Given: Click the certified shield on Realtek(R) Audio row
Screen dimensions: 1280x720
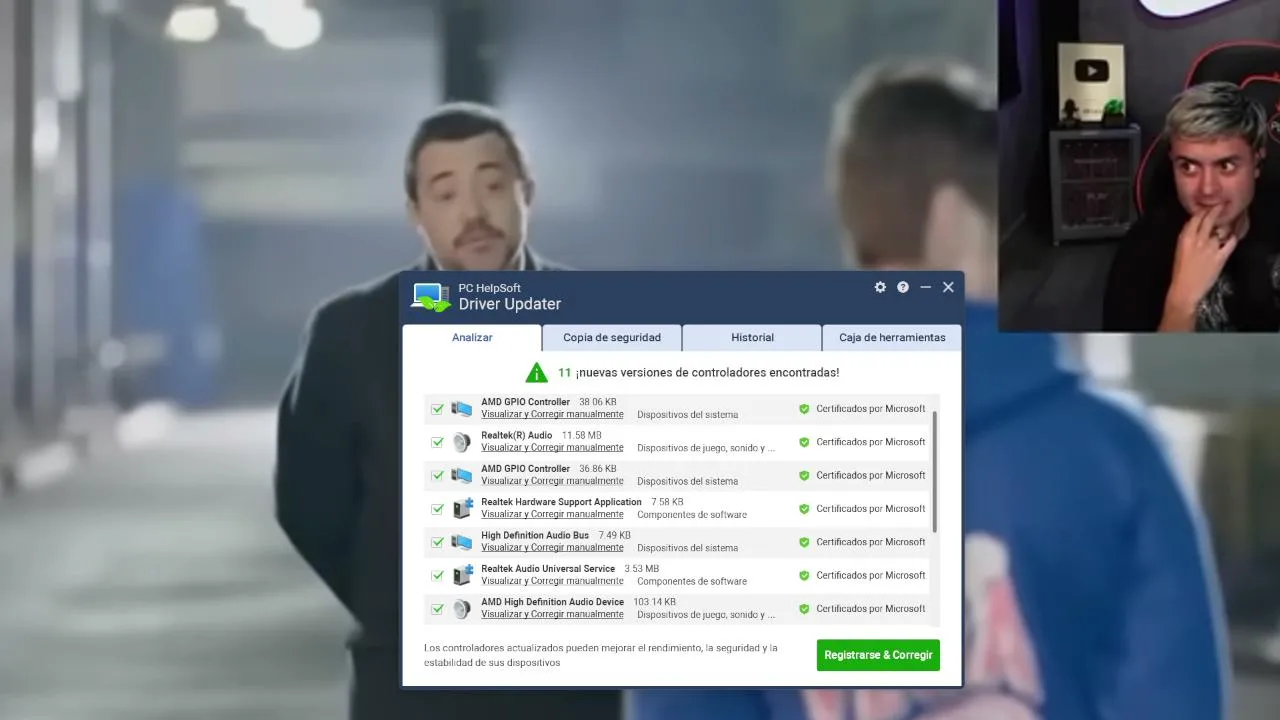Looking at the screenshot, I should click(804, 442).
